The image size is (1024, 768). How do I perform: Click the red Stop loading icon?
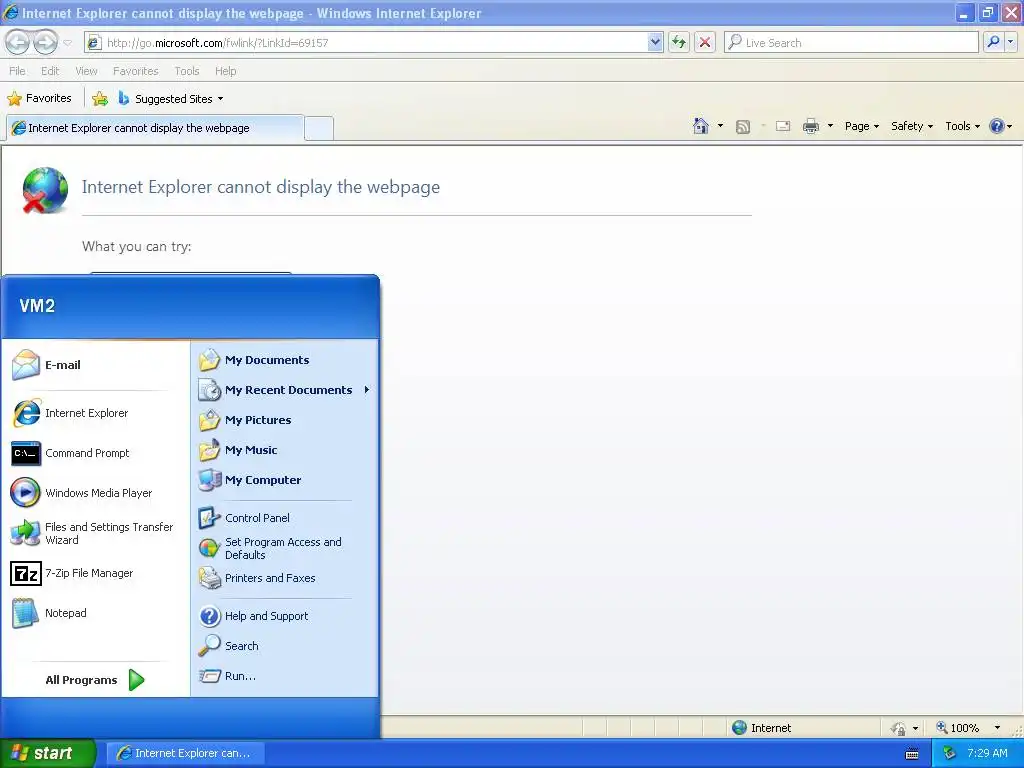705,42
